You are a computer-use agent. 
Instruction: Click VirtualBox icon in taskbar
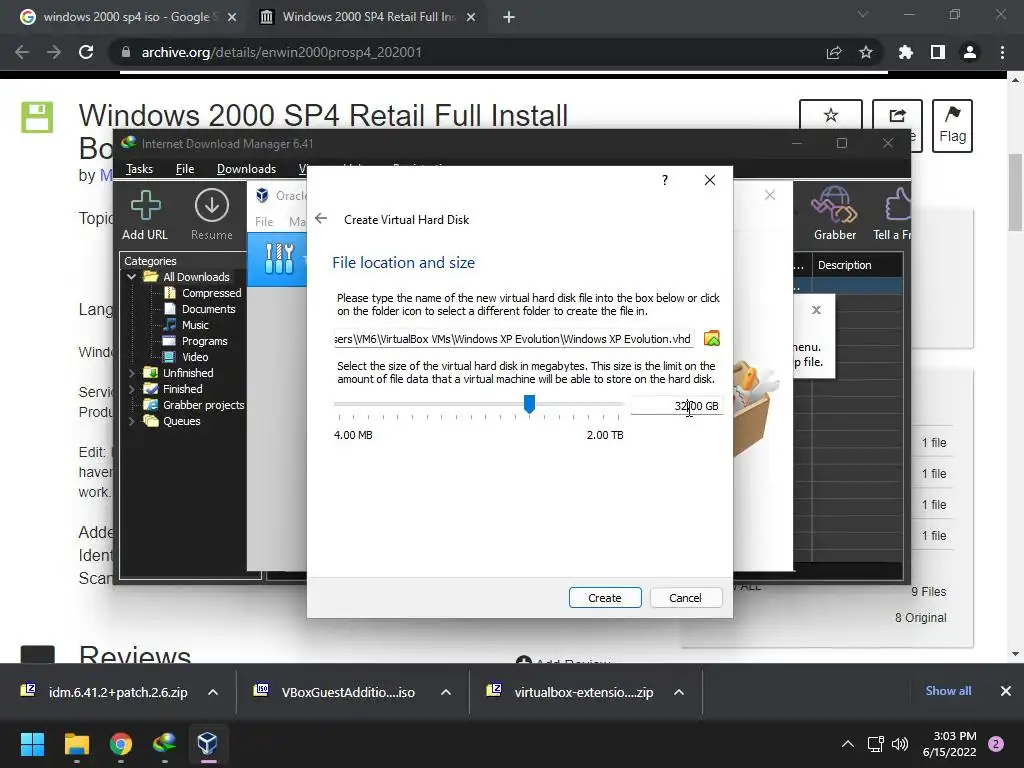(x=208, y=743)
